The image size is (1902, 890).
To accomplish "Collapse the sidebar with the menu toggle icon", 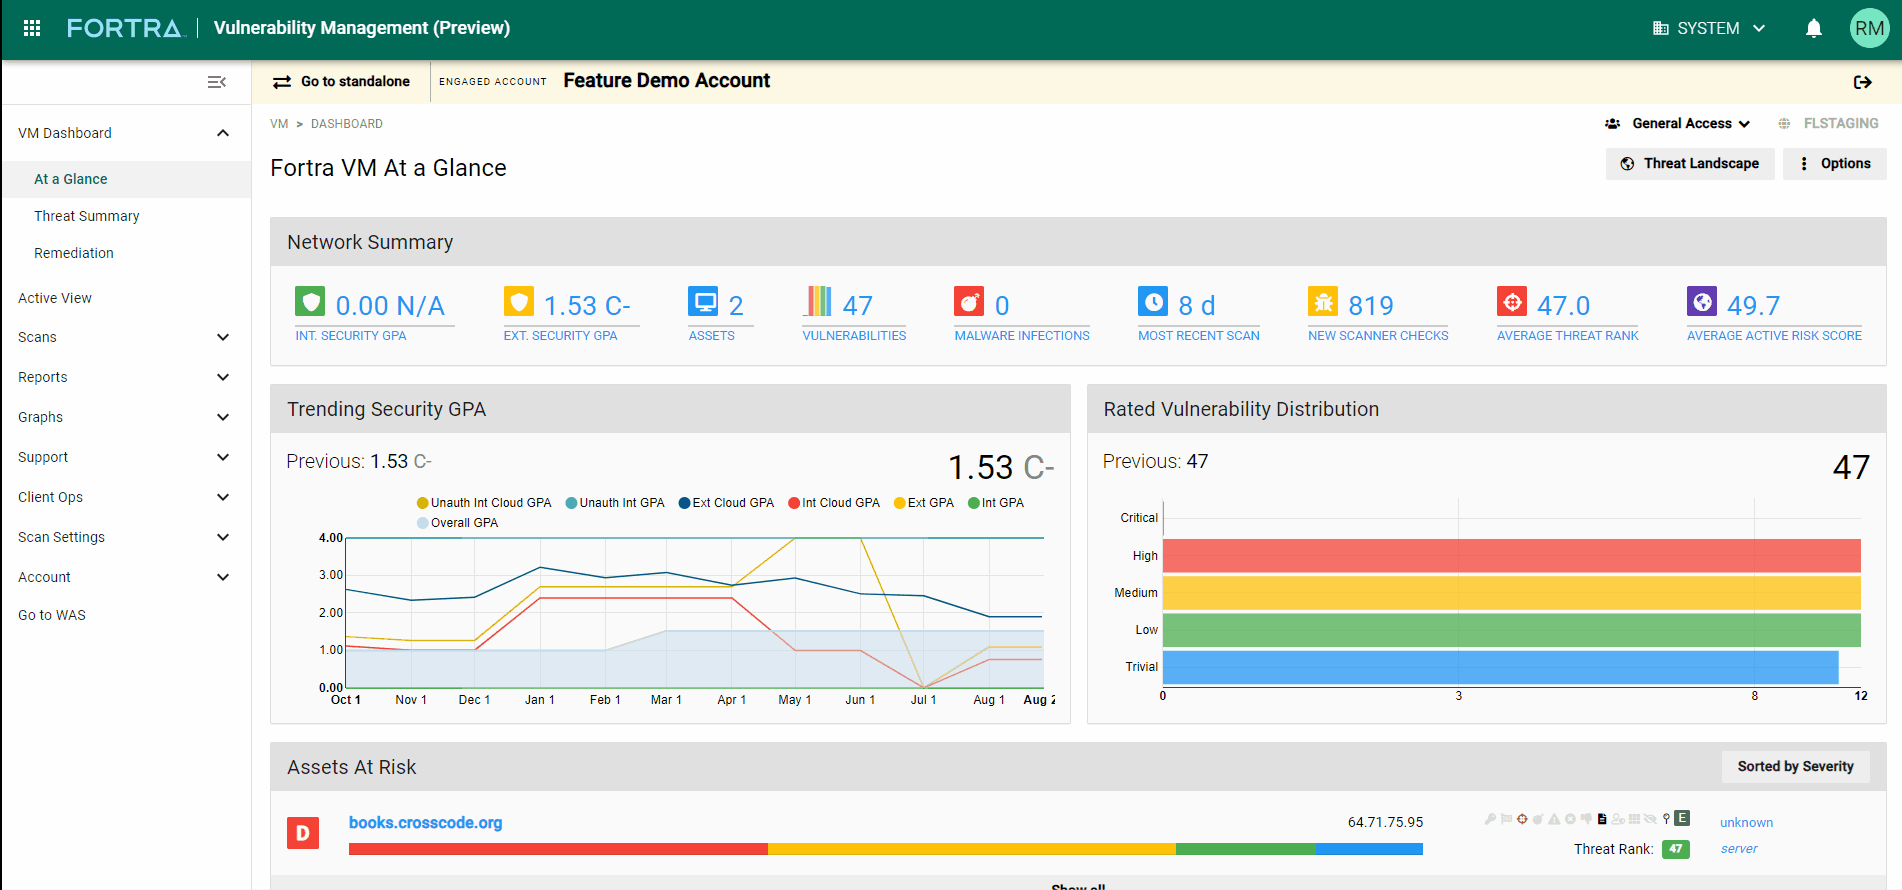I will 216,82.
